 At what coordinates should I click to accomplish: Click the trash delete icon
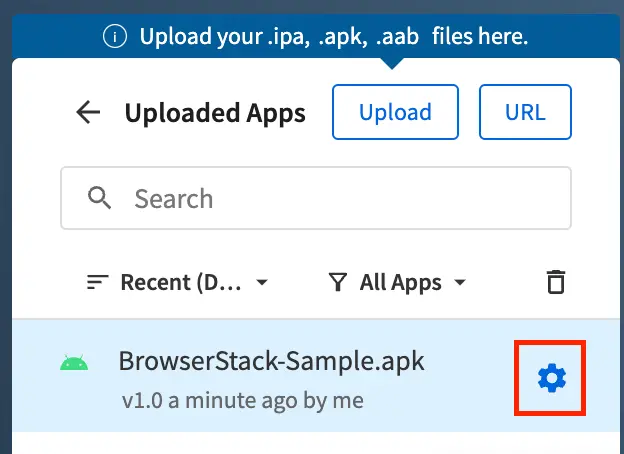555,282
